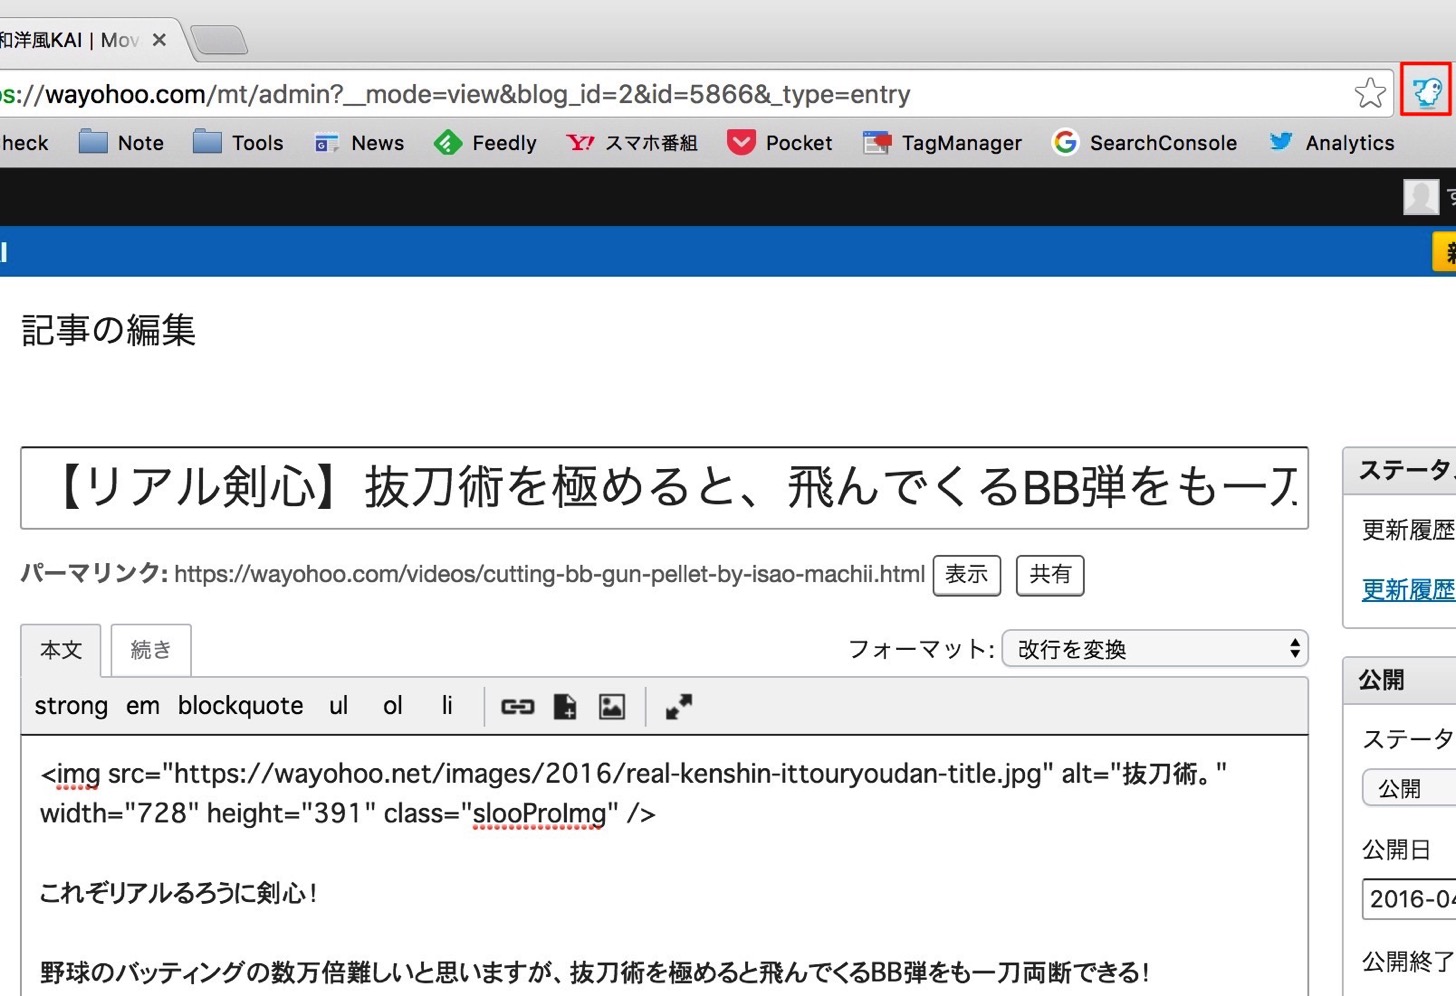
Task: Click the 共有 button next to permalink
Action: (x=1050, y=575)
